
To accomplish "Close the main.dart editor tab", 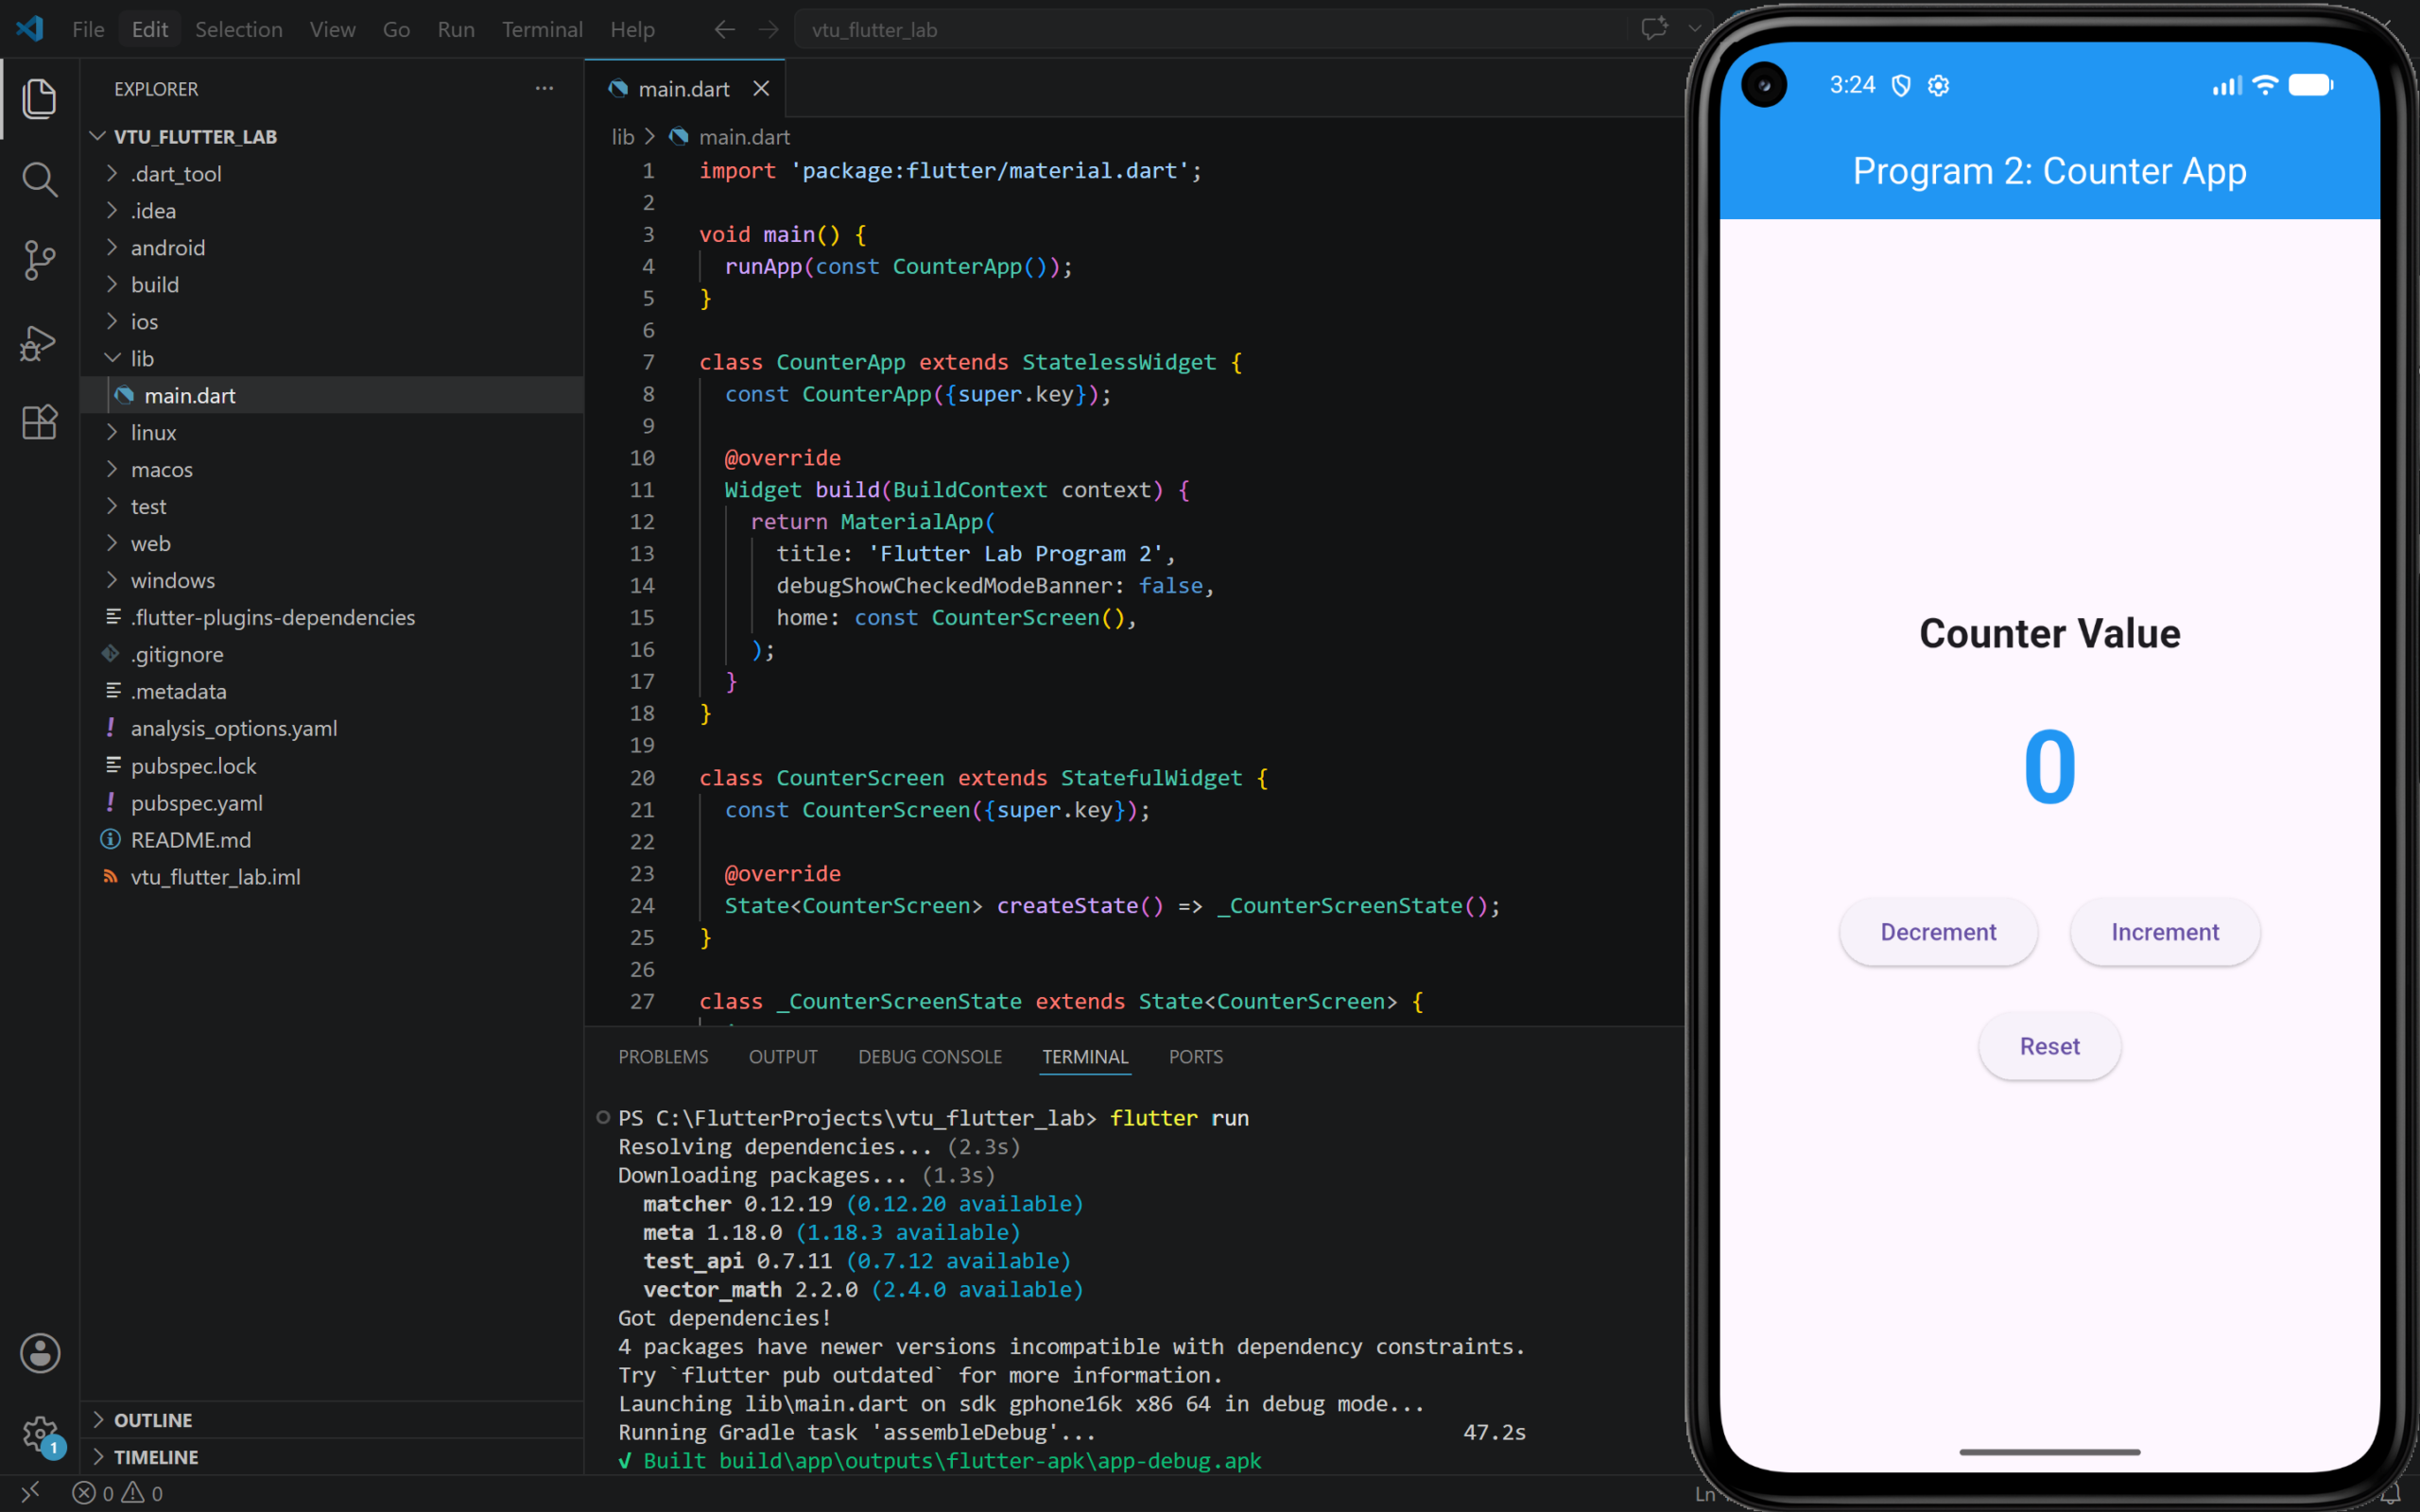I will point(761,89).
